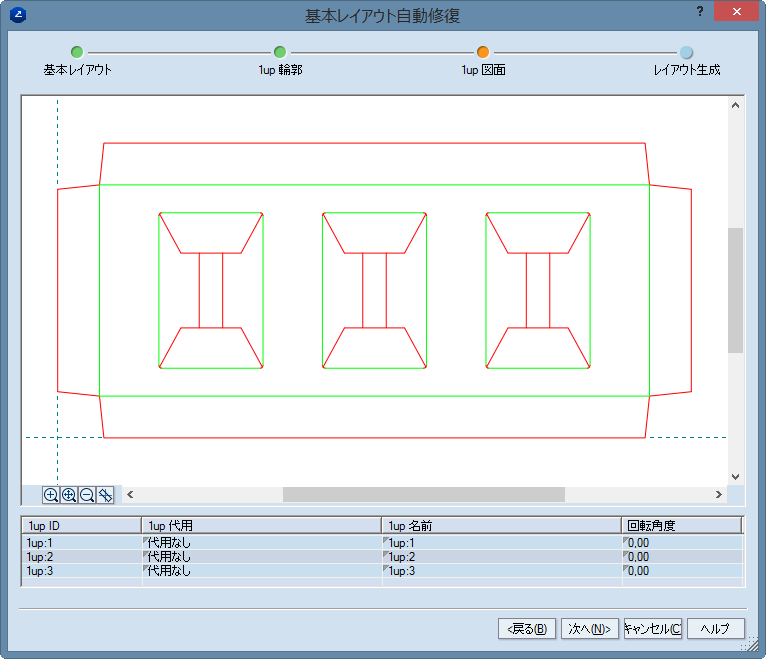Click the right 1up drawing in preview
Screen dimensions: 766x659
538,290
